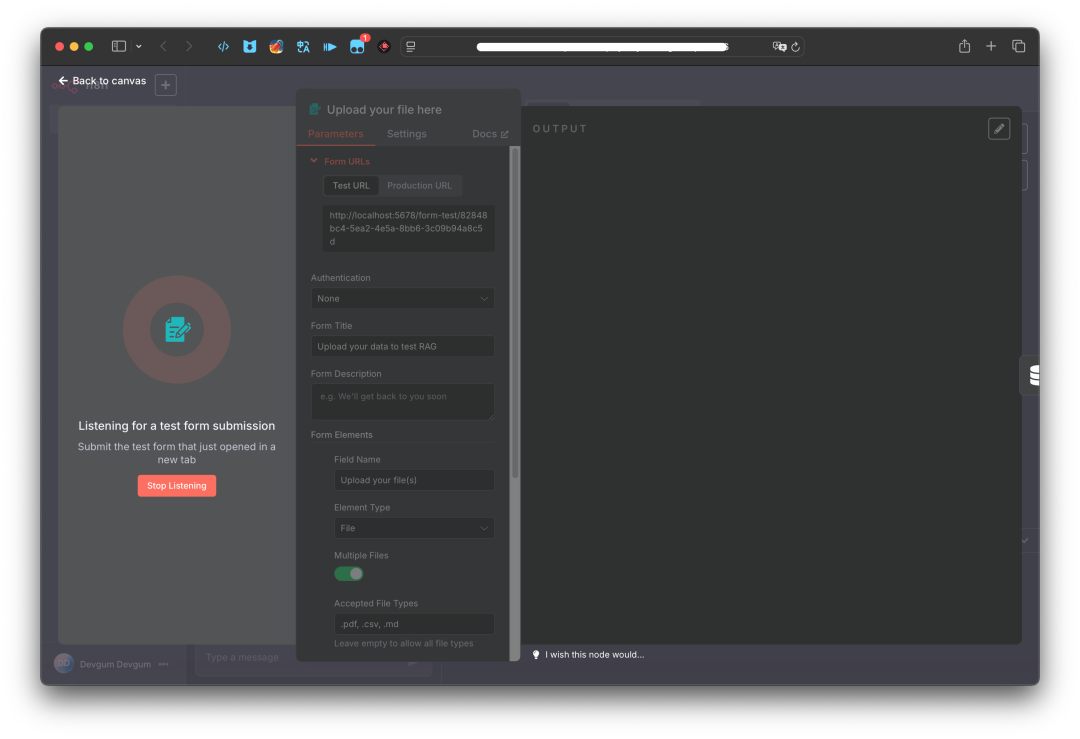Open the Docs link
This screenshot has width=1080, height=739.
point(489,134)
